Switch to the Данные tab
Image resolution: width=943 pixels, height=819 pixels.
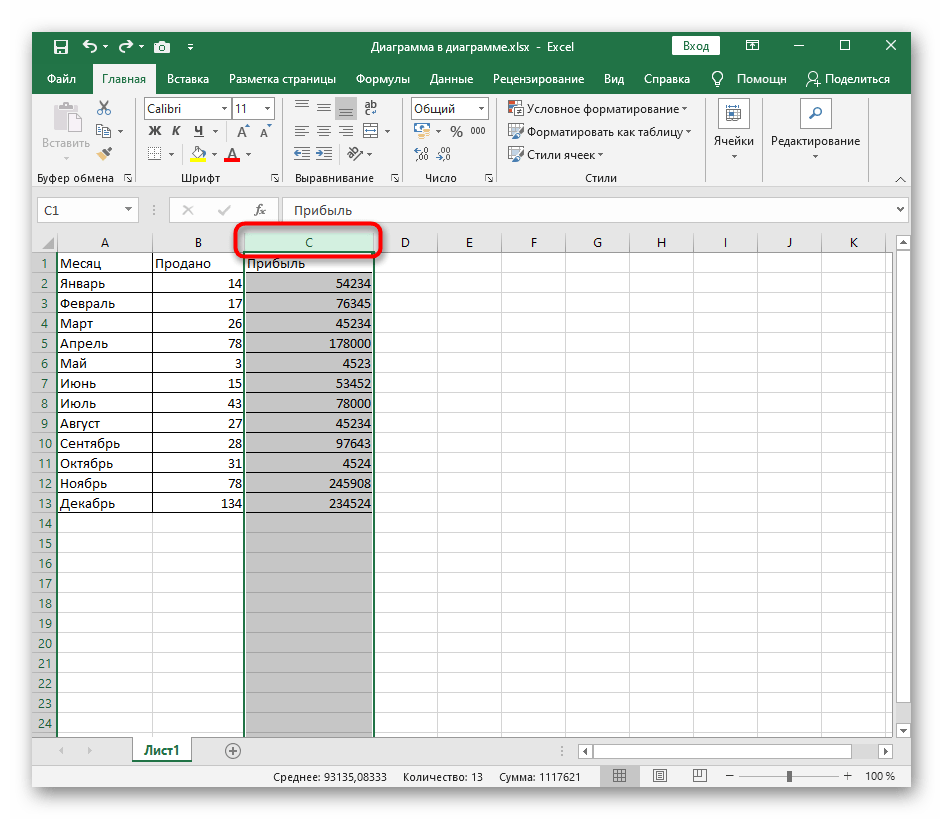[x=451, y=79]
